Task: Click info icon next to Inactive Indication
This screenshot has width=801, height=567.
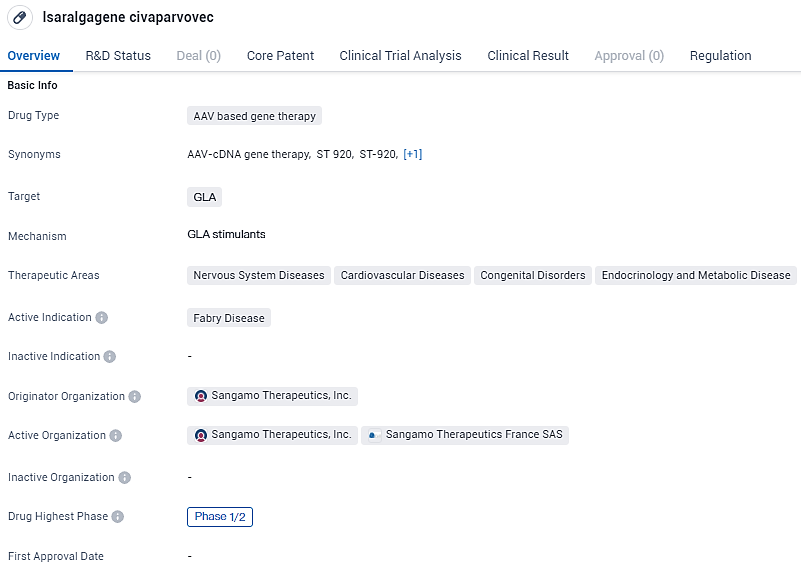Action: (x=110, y=357)
